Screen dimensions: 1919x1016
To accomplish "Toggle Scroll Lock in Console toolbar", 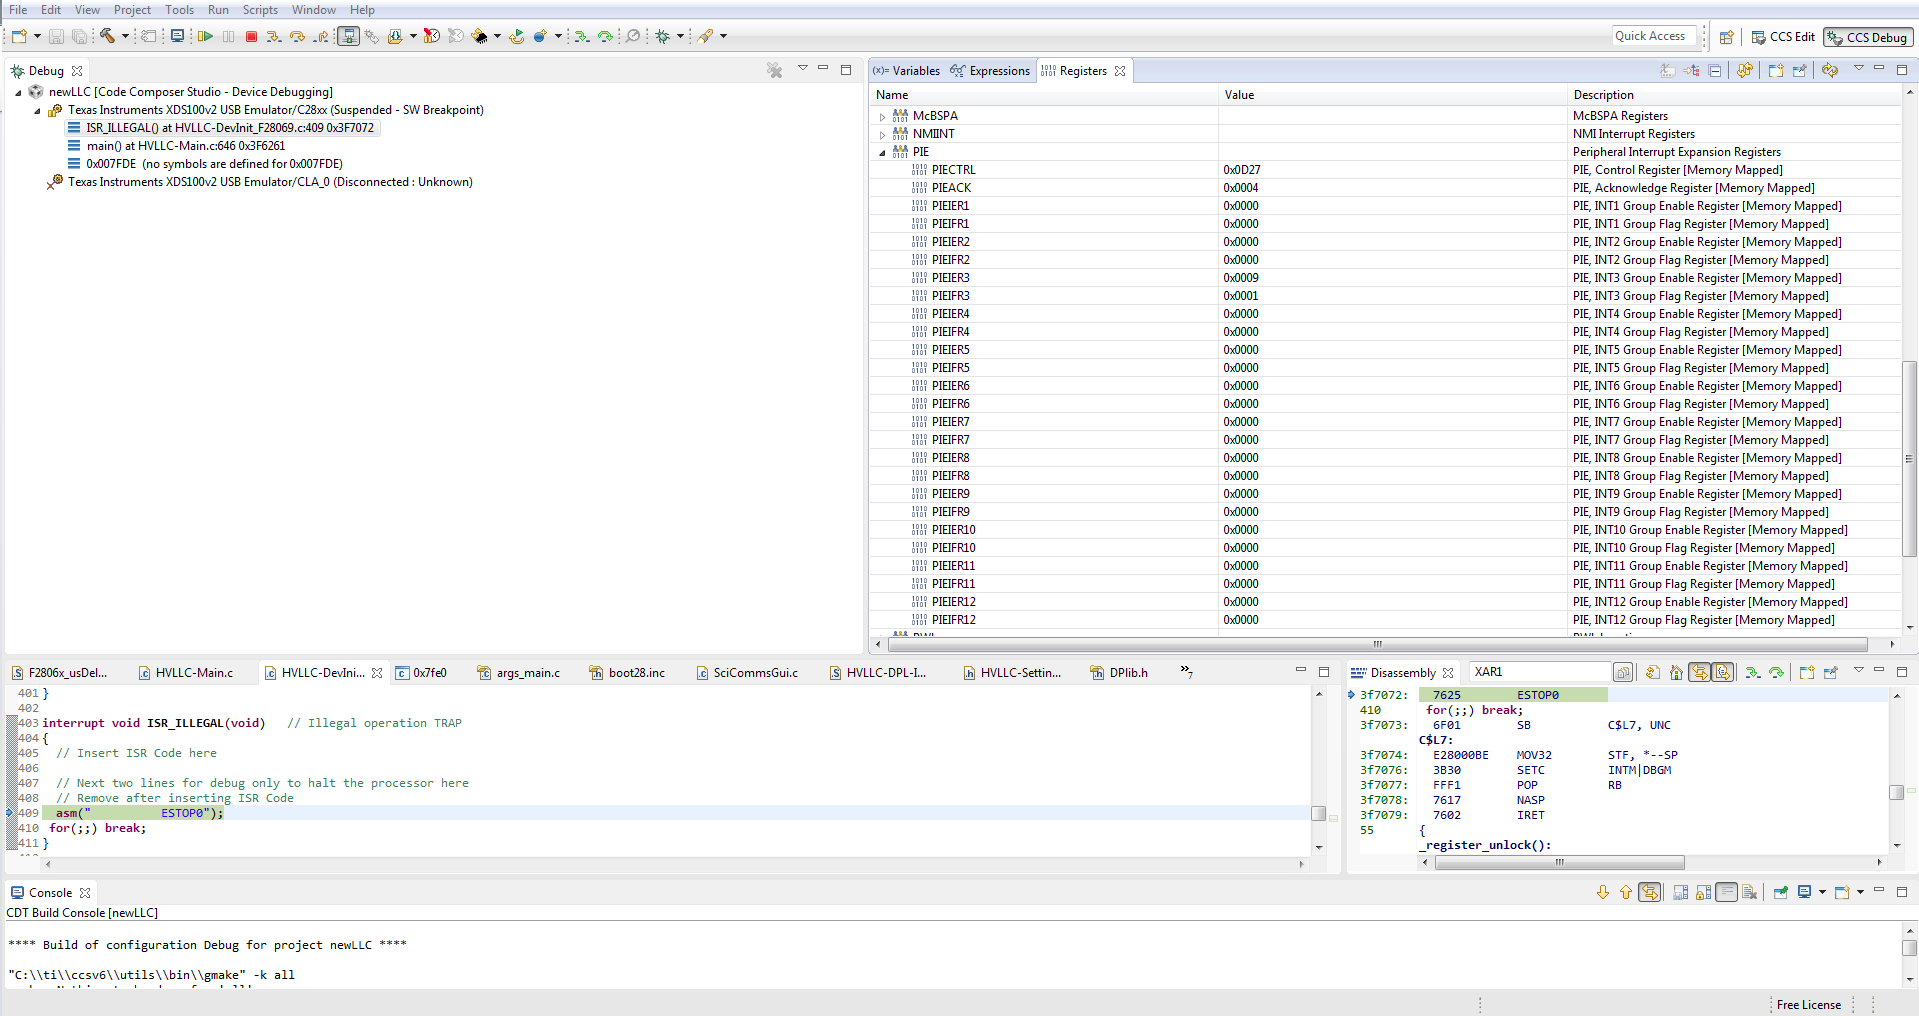I will point(1703,892).
